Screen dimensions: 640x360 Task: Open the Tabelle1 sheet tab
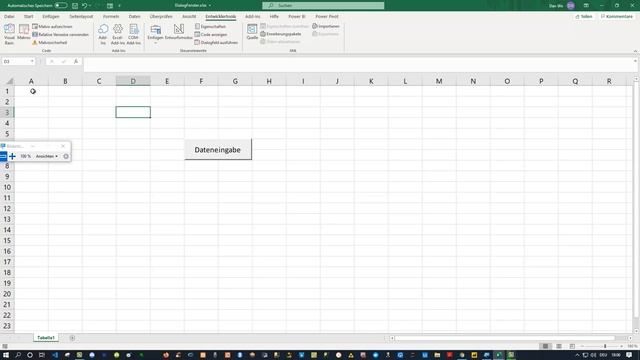46,338
